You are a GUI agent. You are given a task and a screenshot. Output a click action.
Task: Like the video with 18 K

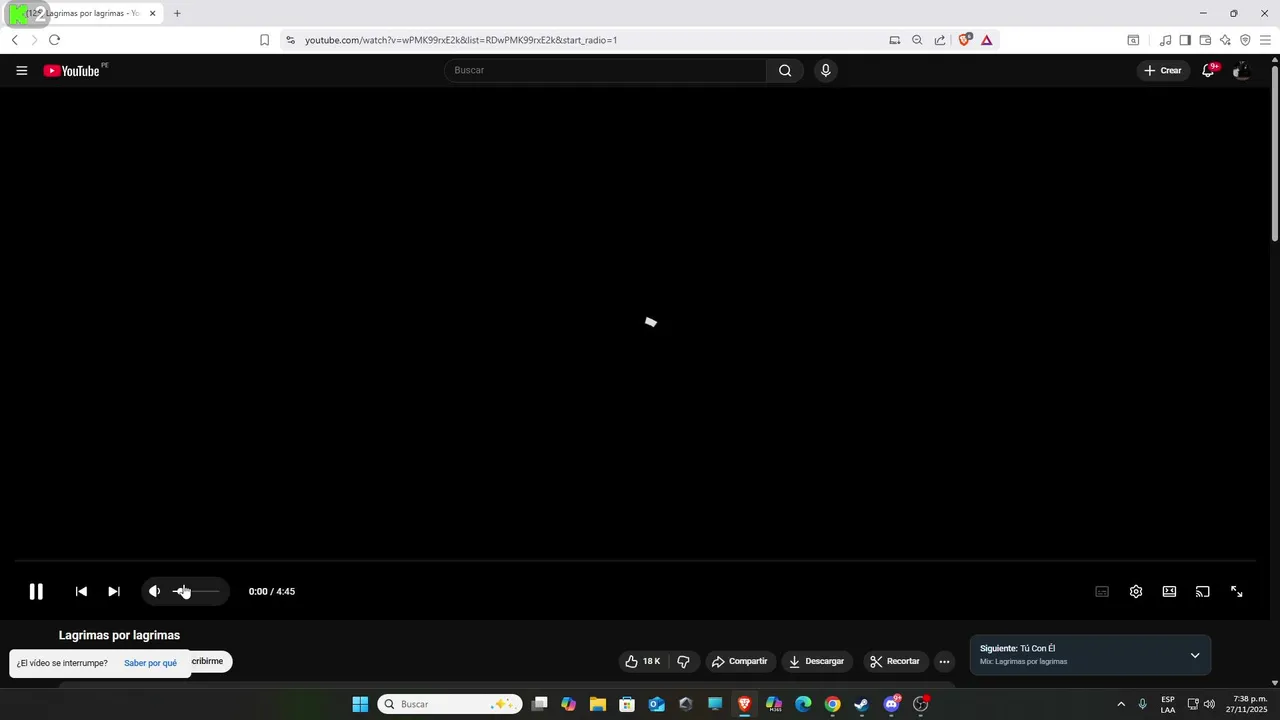pyautogui.click(x=643, y=661)
